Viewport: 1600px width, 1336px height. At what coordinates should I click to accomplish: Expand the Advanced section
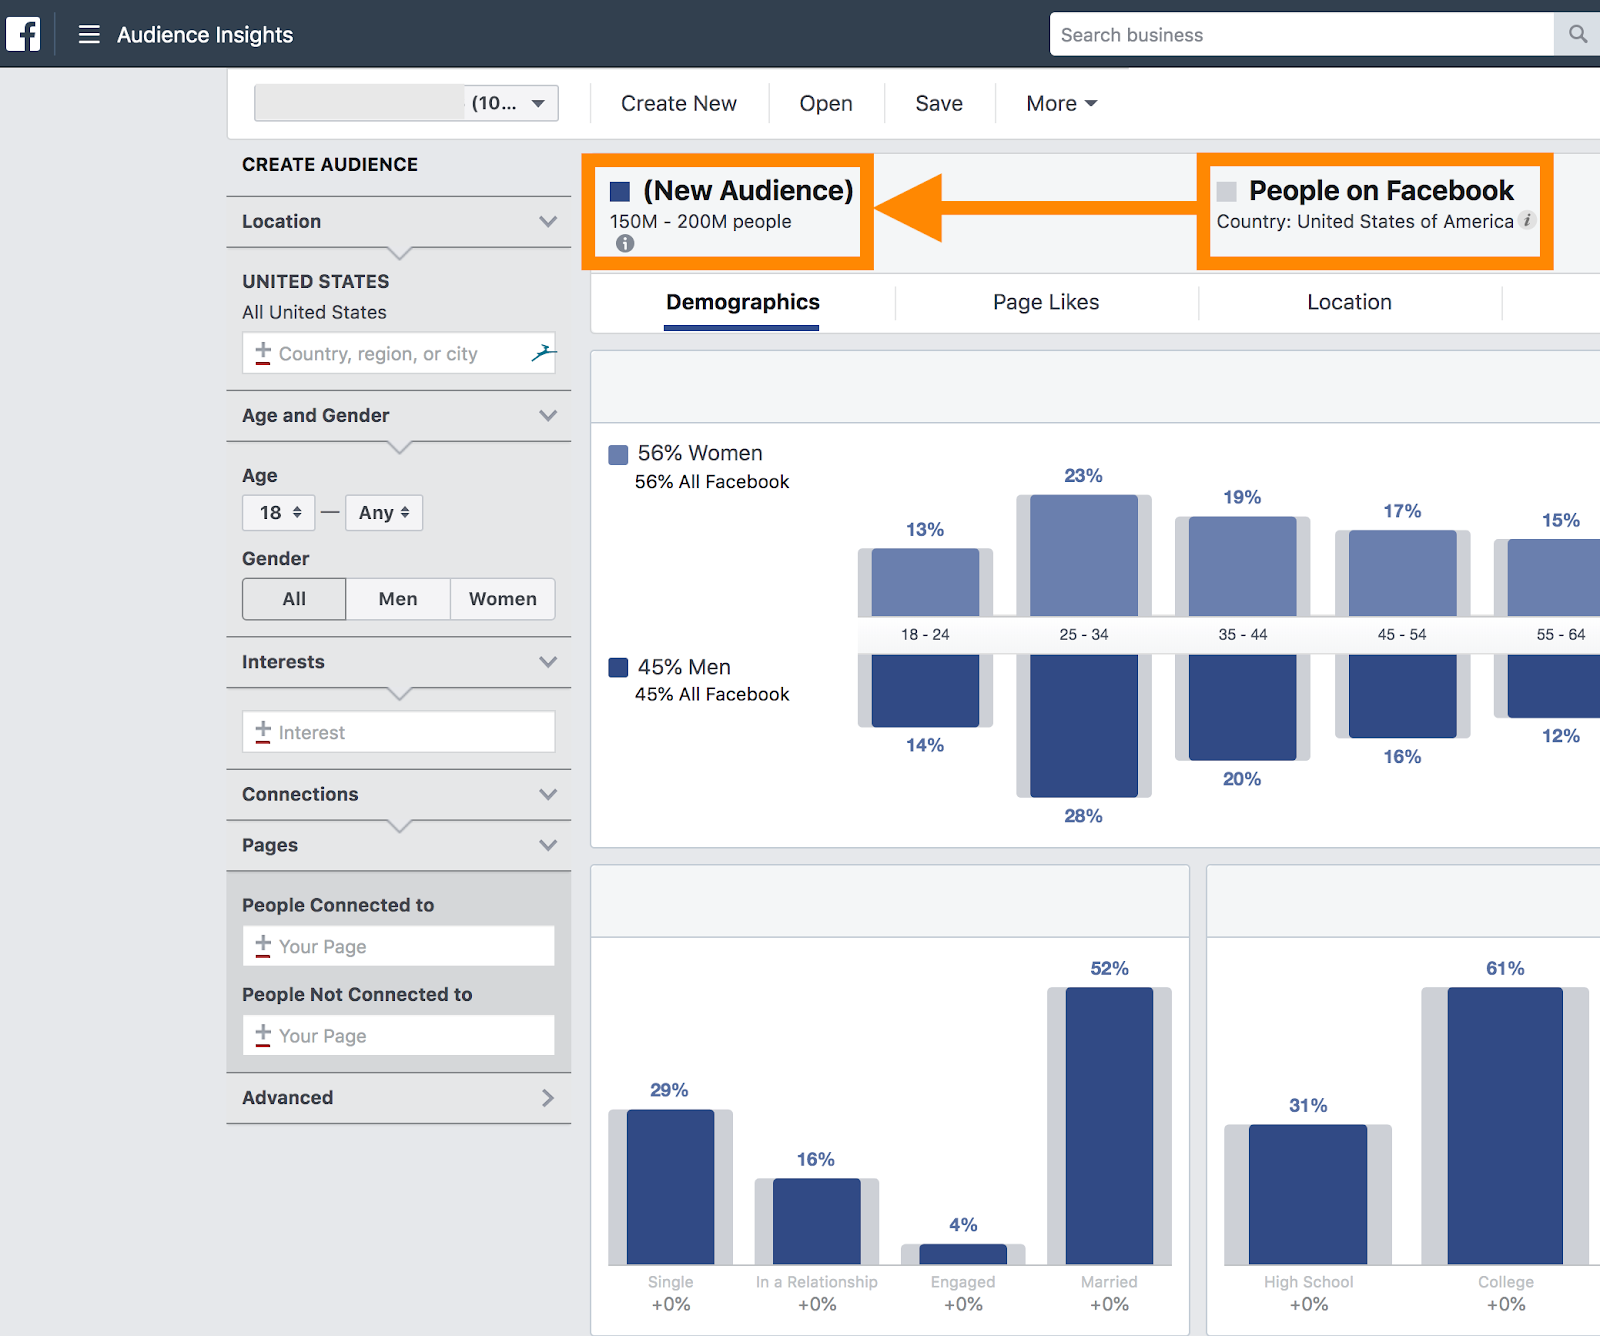(548, 1098)
